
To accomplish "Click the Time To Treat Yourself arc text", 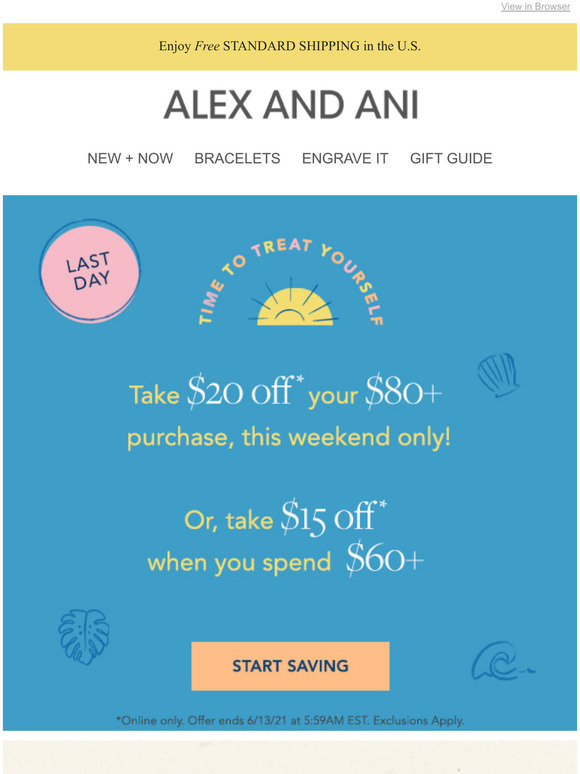I will pyautogui.click(x=291, y=281).
